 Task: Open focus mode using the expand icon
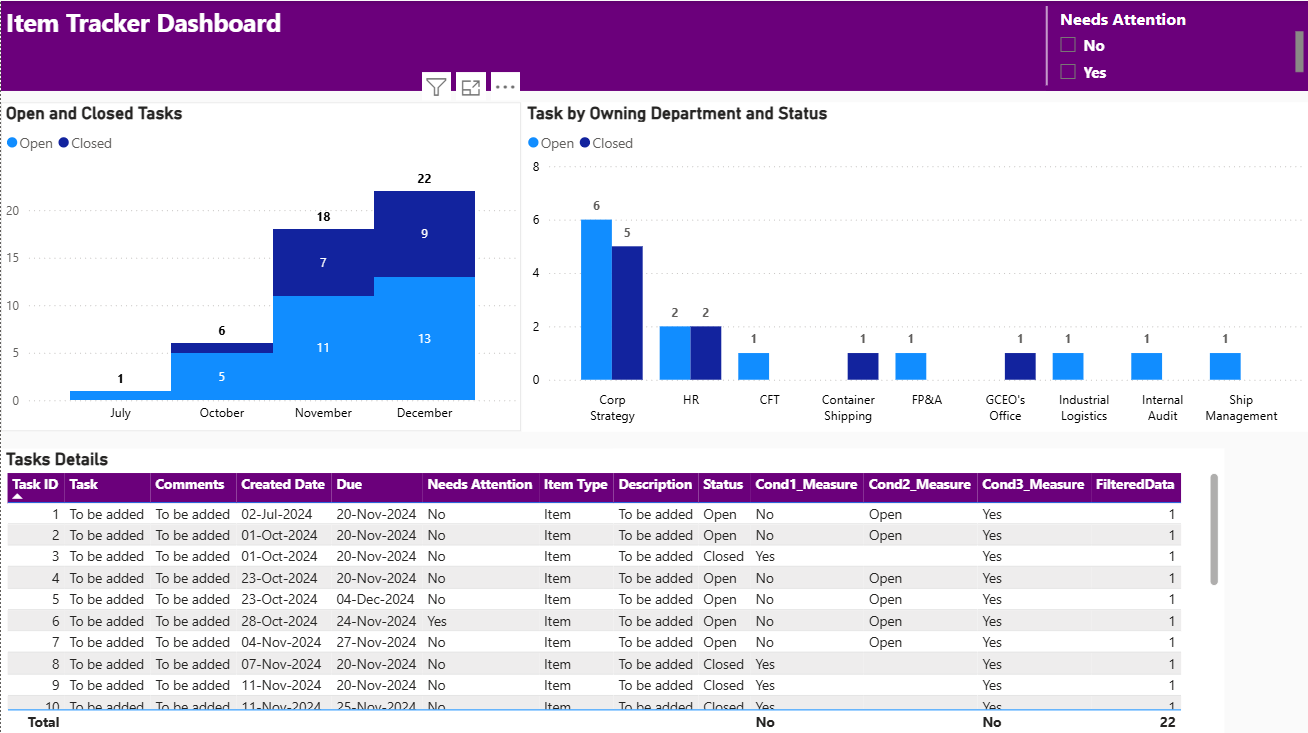[470, 86]
